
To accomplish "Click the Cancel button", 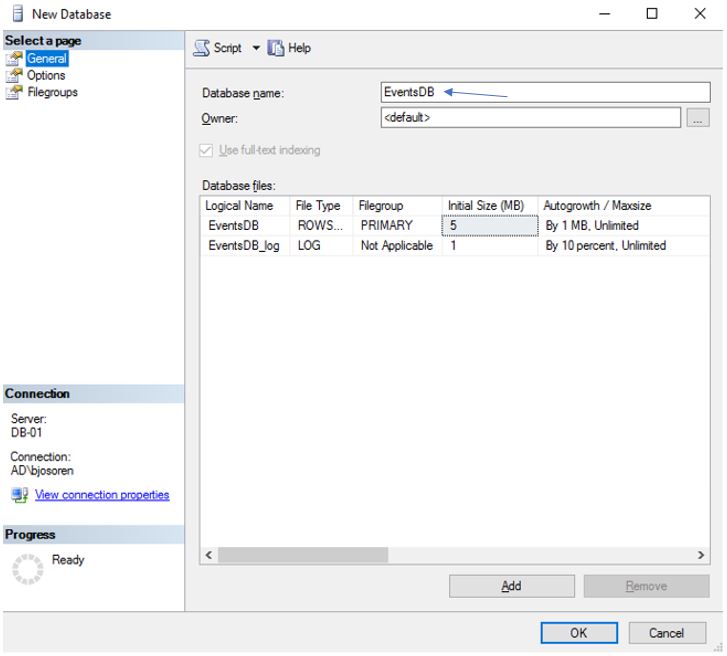I will (666, 633).
